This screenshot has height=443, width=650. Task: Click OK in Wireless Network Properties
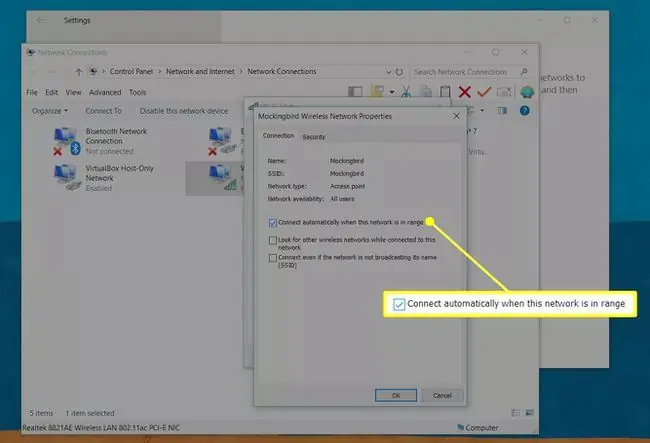[x=396, y=395]
